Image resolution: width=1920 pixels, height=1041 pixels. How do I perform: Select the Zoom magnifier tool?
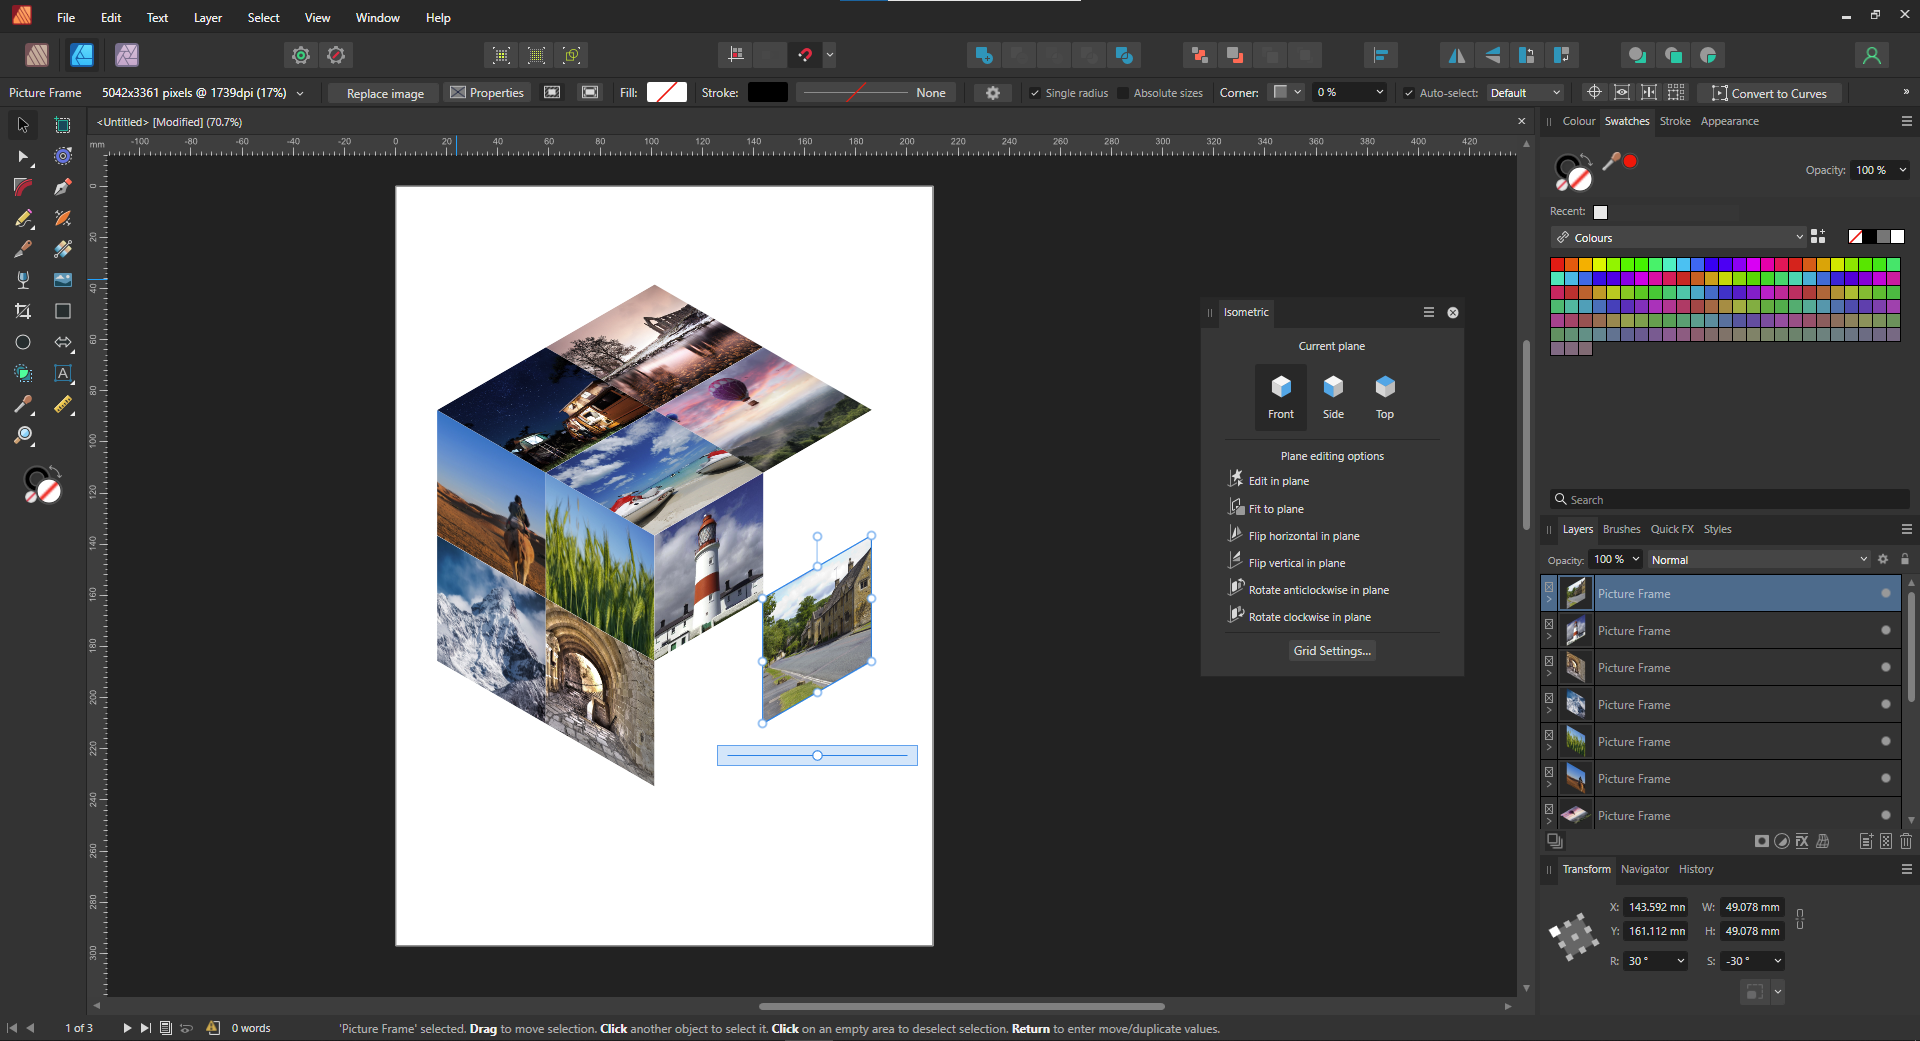point(23,435)
